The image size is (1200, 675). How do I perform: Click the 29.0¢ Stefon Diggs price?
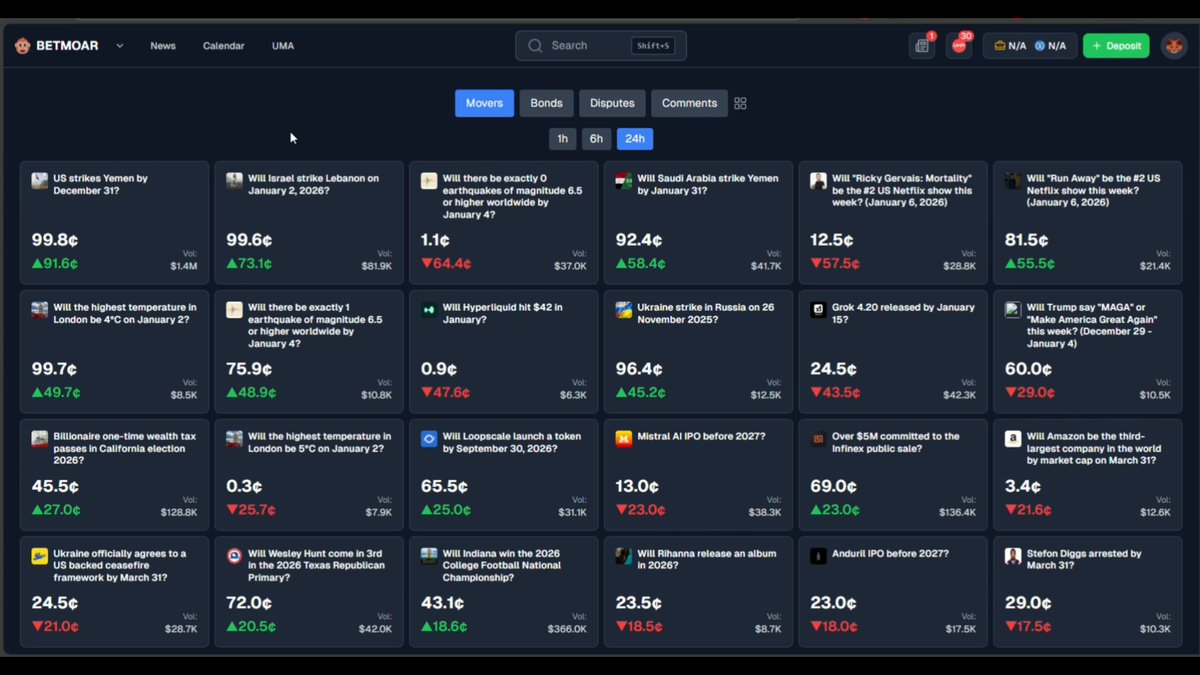point(1029,604)
